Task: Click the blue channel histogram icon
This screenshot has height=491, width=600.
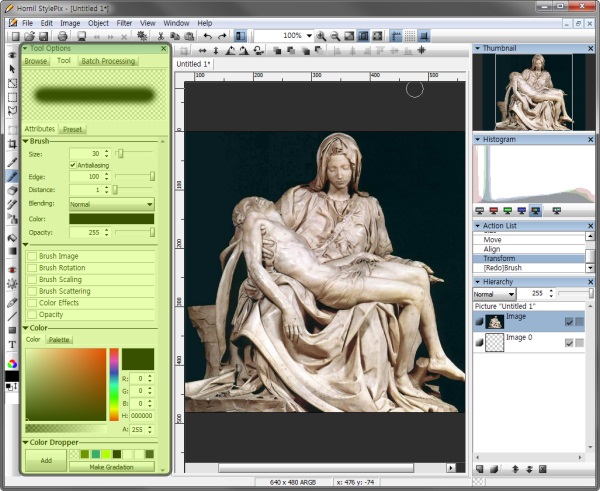Action: click(521, 210)
